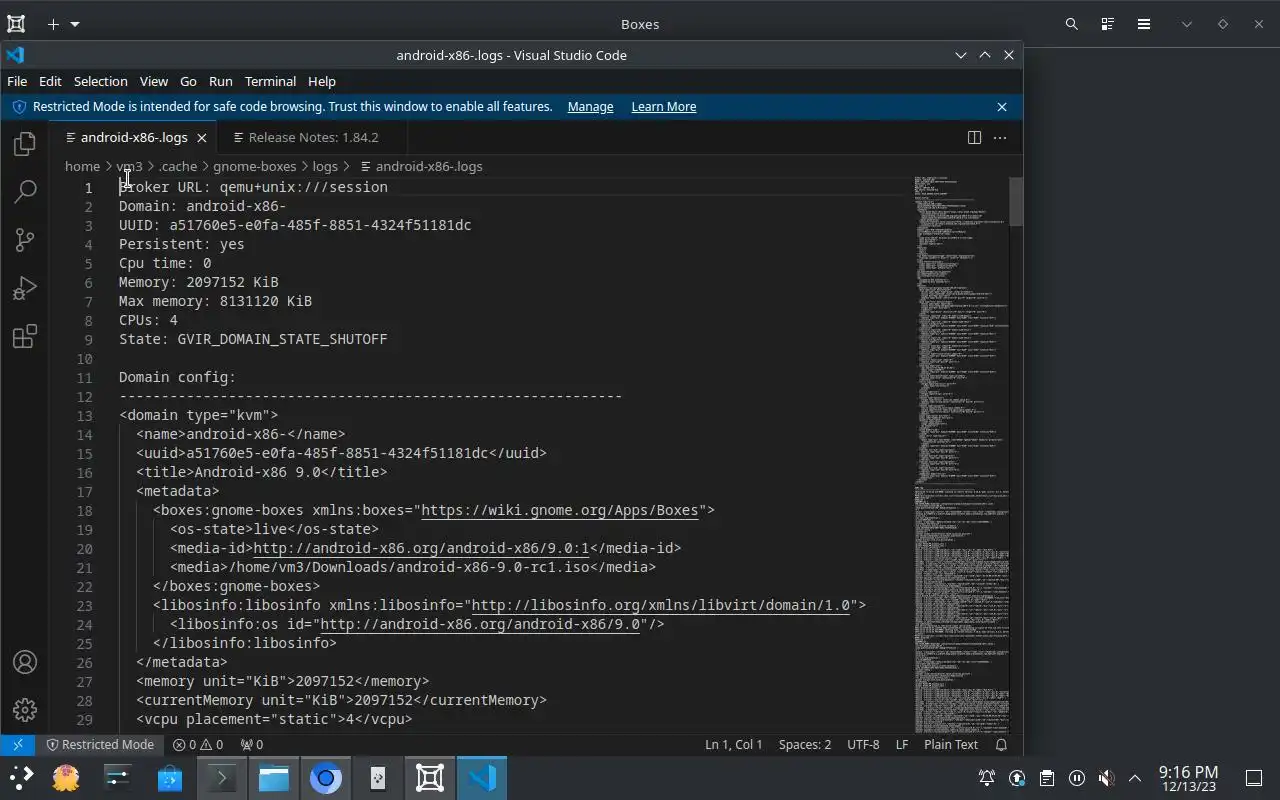Open the Run menu
1280x800 pixels.
point(220,81)
